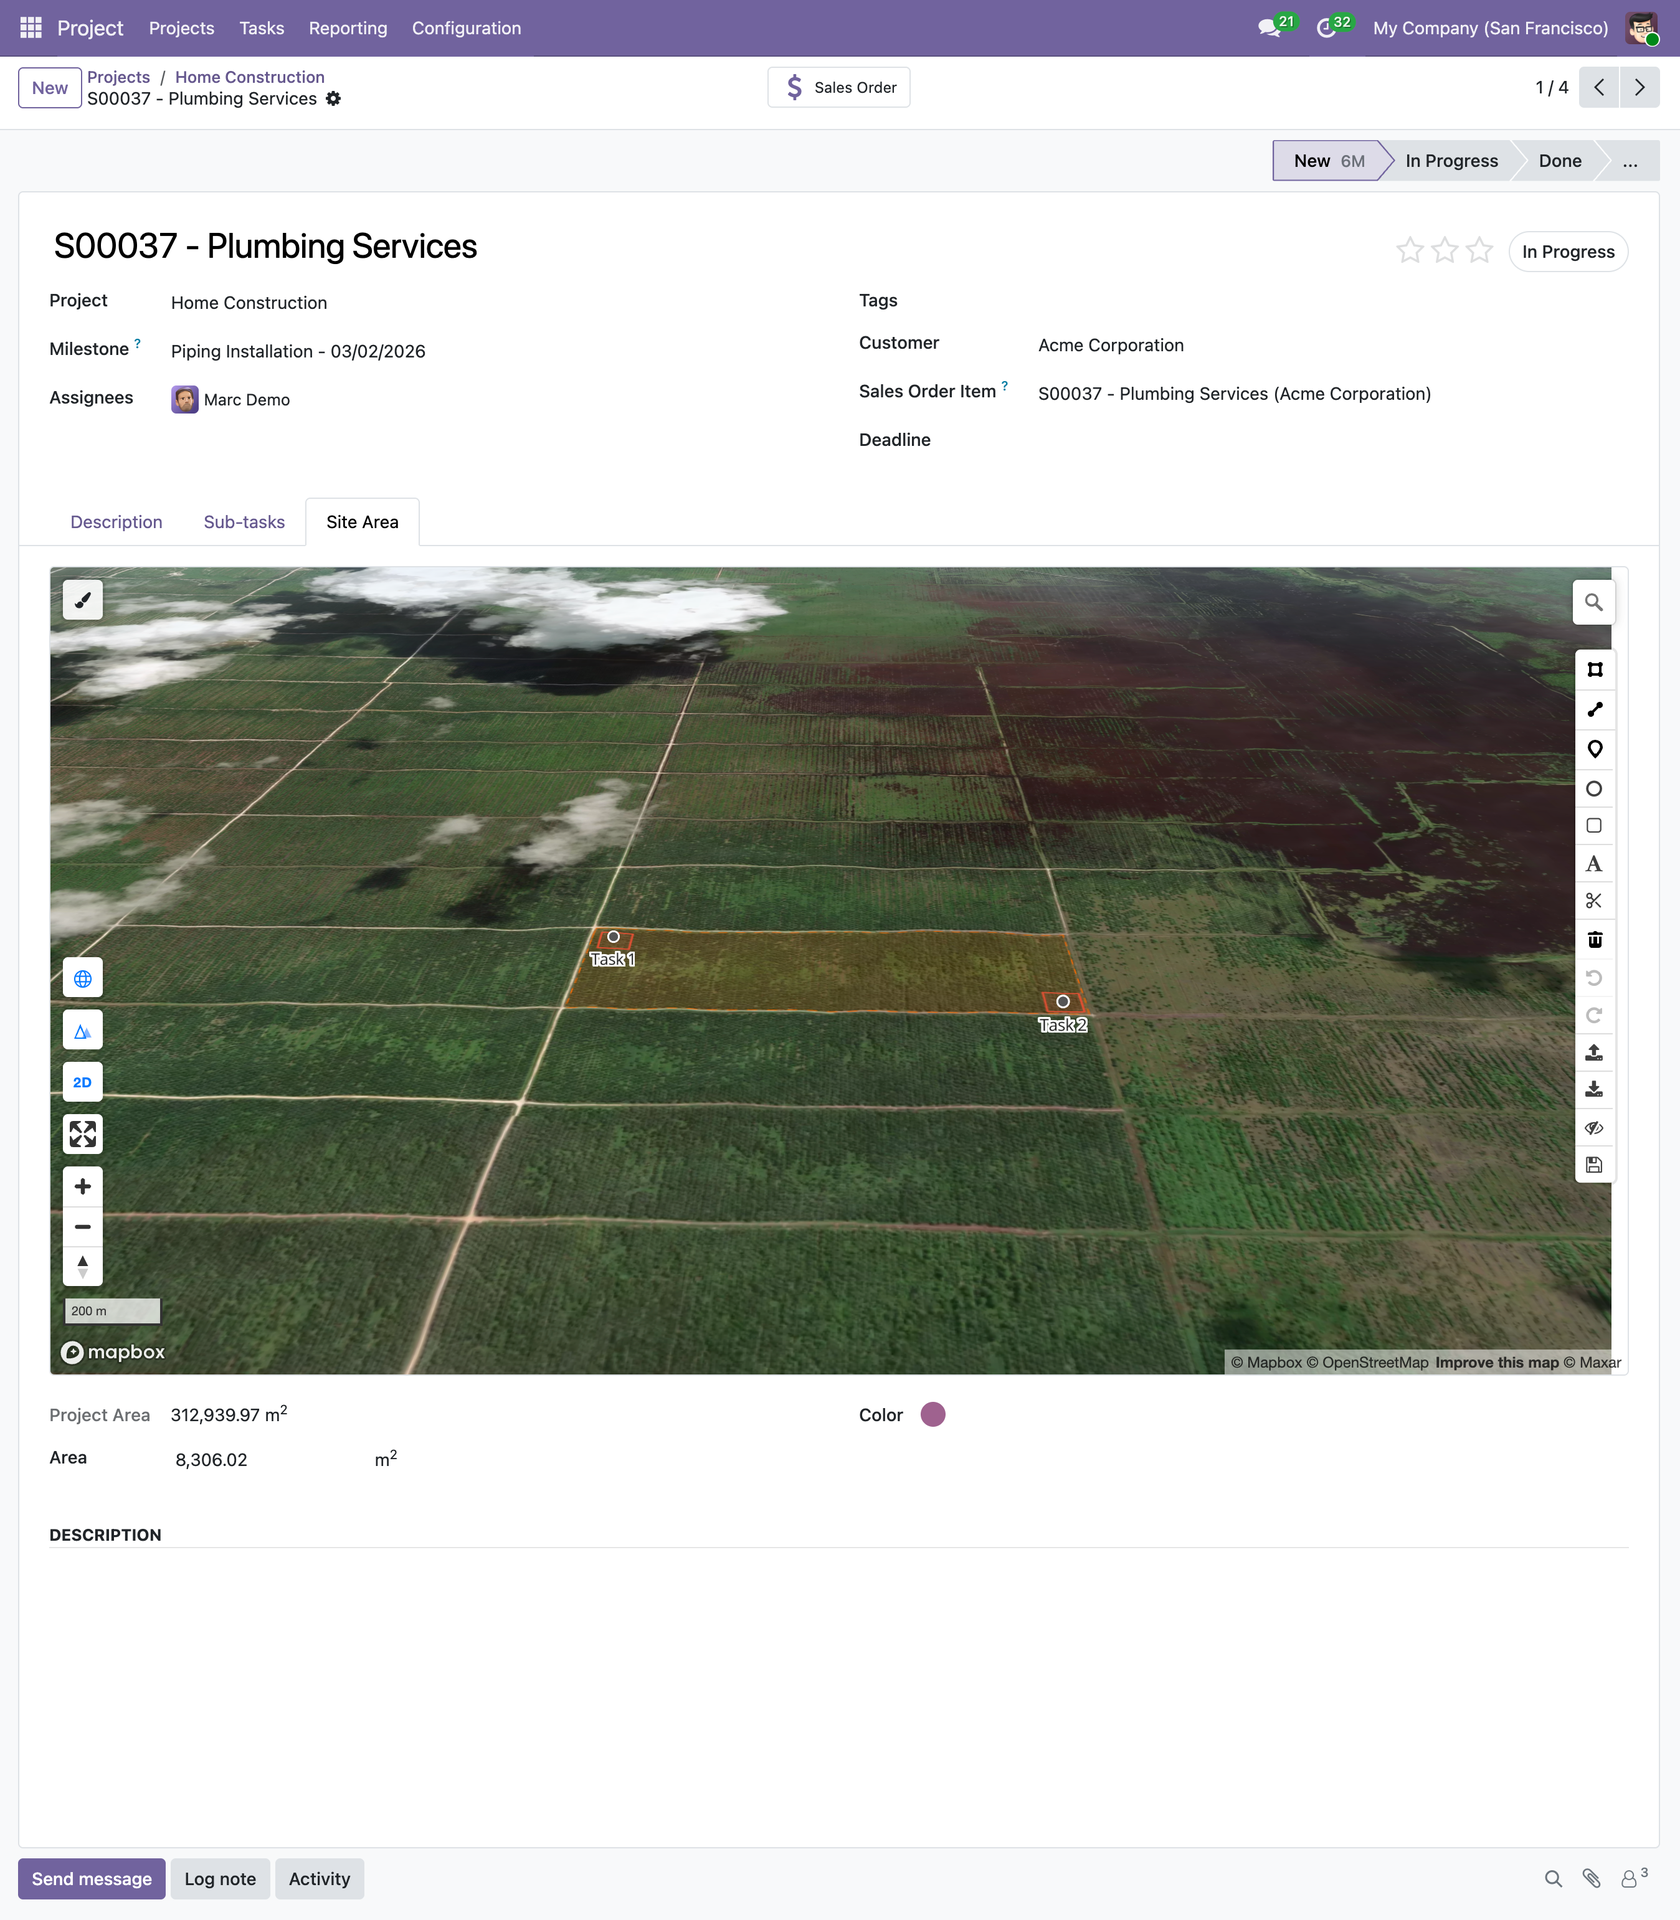Toggle the 2D map view button

click(x=83, y=1082)
